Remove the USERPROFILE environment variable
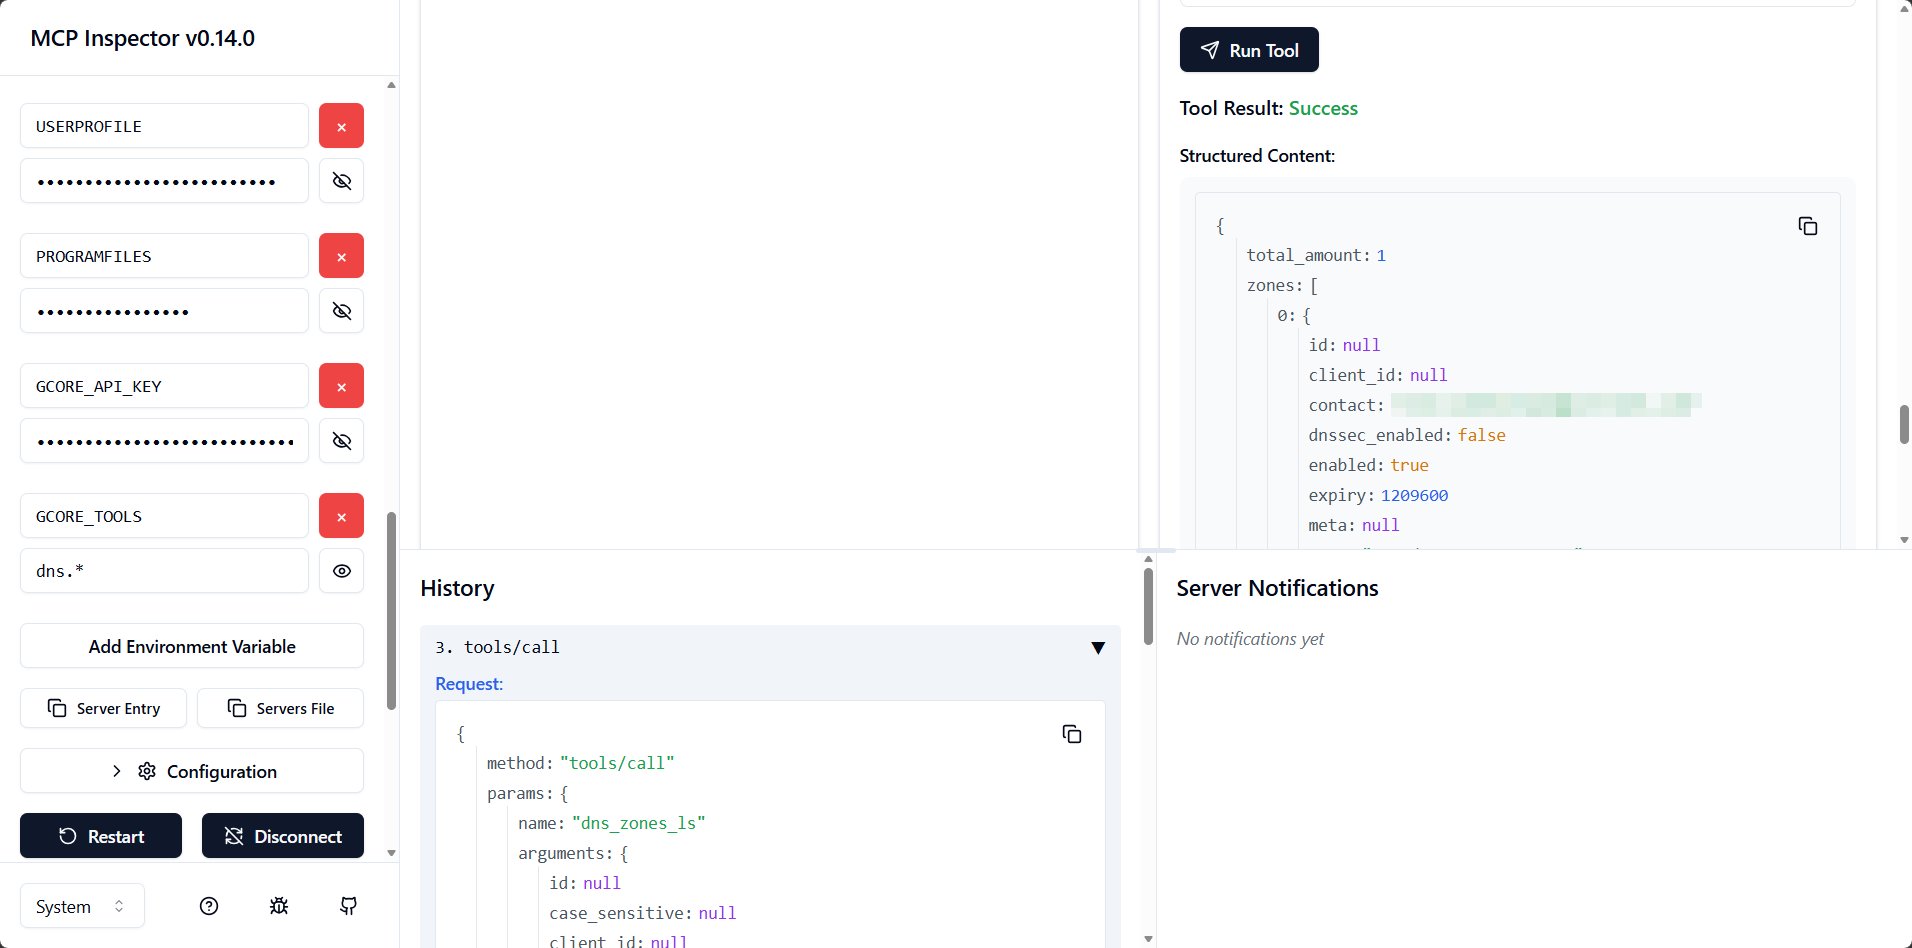Screen dimensions: 1912x948 tap(341, 126)
